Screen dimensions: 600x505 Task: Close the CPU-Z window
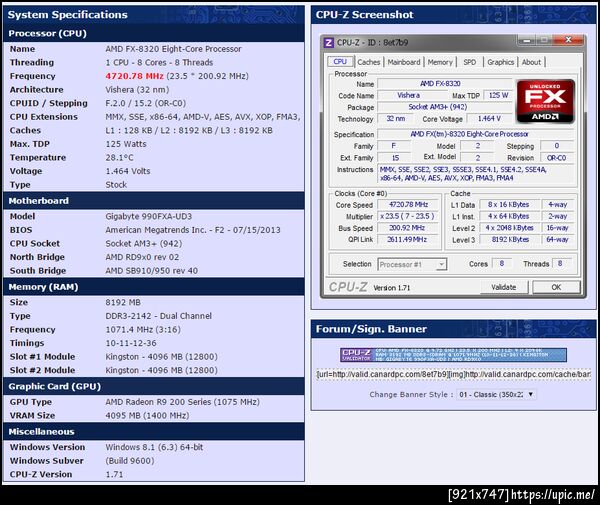click(x=569, y=40)
